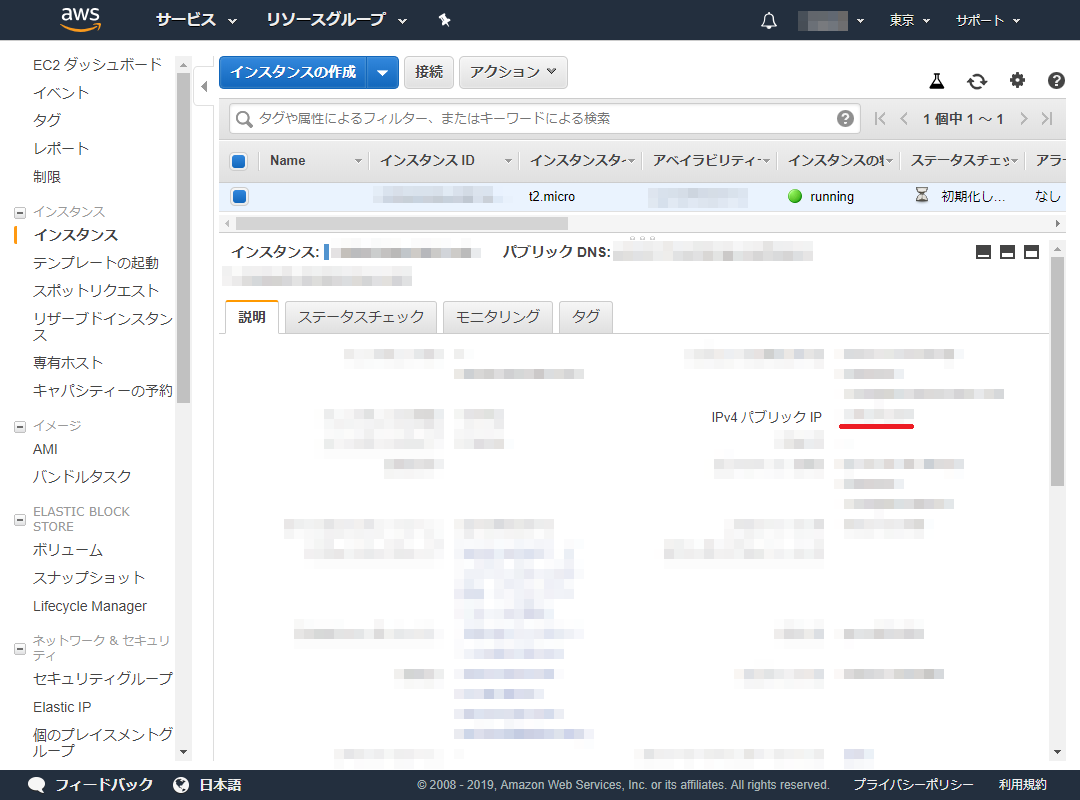Click the search filter help icon

click(845, 119)
